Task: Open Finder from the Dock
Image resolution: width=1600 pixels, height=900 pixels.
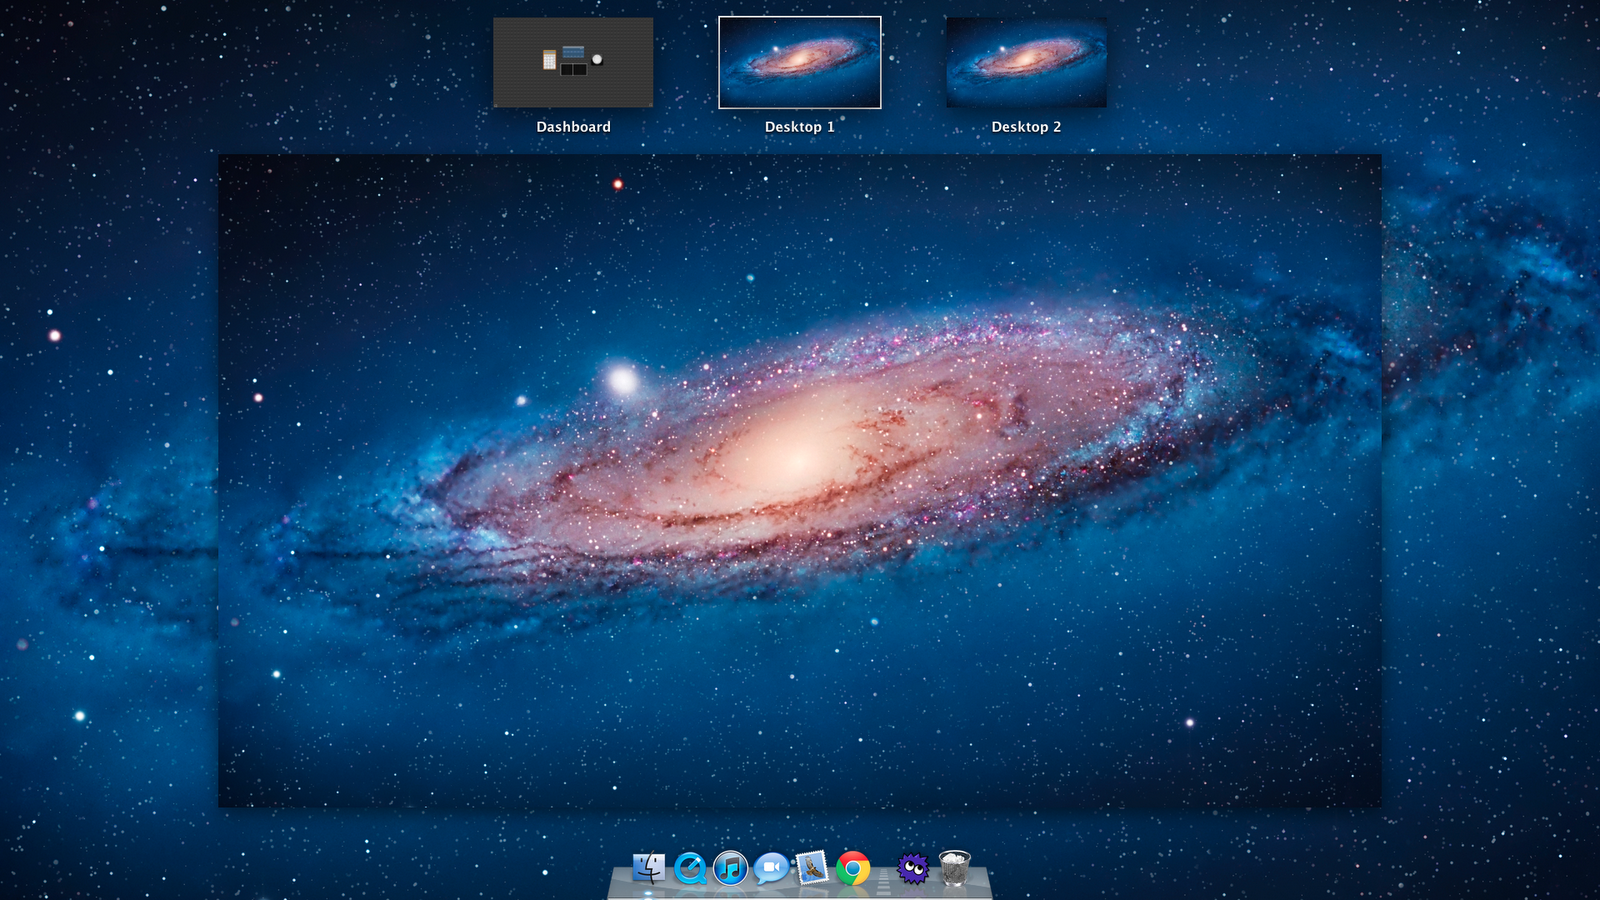Action: point(648,867)
